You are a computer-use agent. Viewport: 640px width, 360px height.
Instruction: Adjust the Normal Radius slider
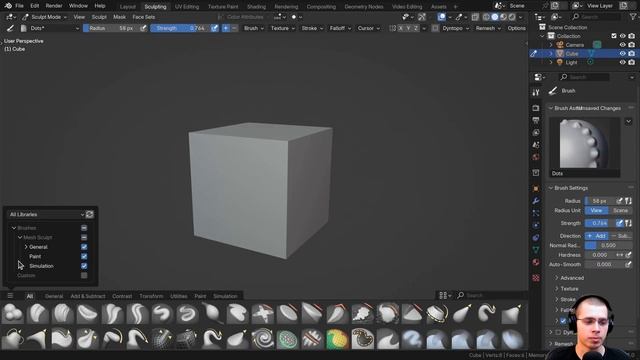pyautogui.click(x=608, y=245)
